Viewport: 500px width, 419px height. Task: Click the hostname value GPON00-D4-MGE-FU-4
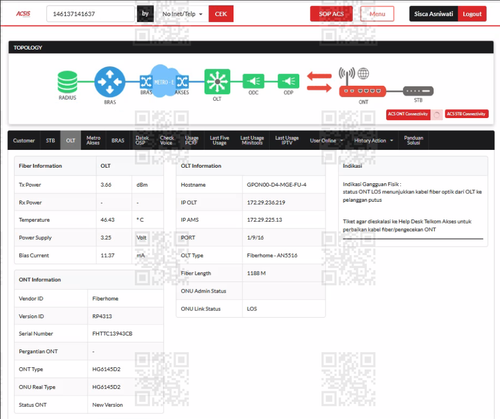tap(277, 185)
